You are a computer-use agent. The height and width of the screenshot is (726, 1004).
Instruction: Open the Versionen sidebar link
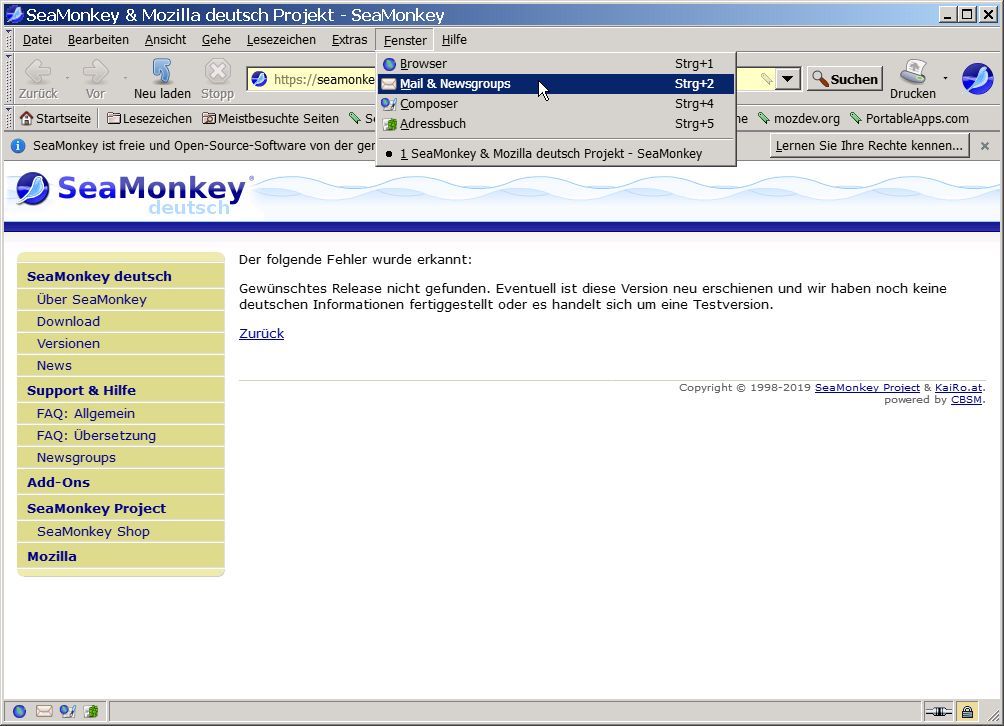coord(69,343)
